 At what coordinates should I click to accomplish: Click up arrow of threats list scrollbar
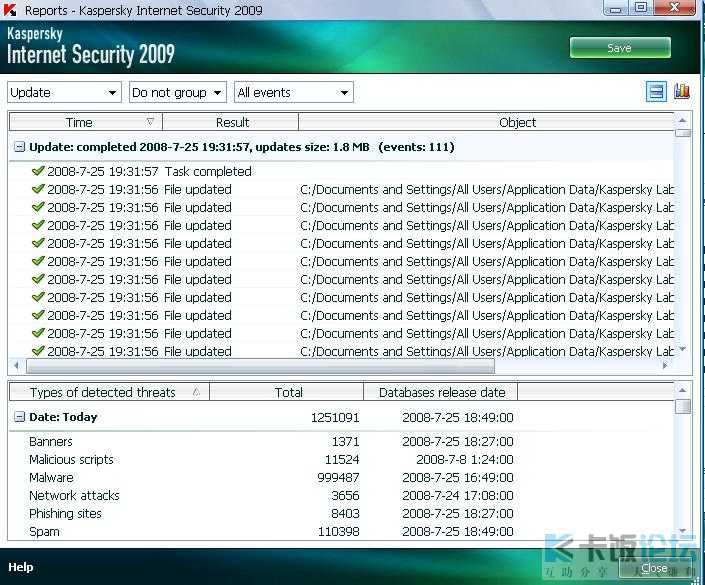point(683,390)
